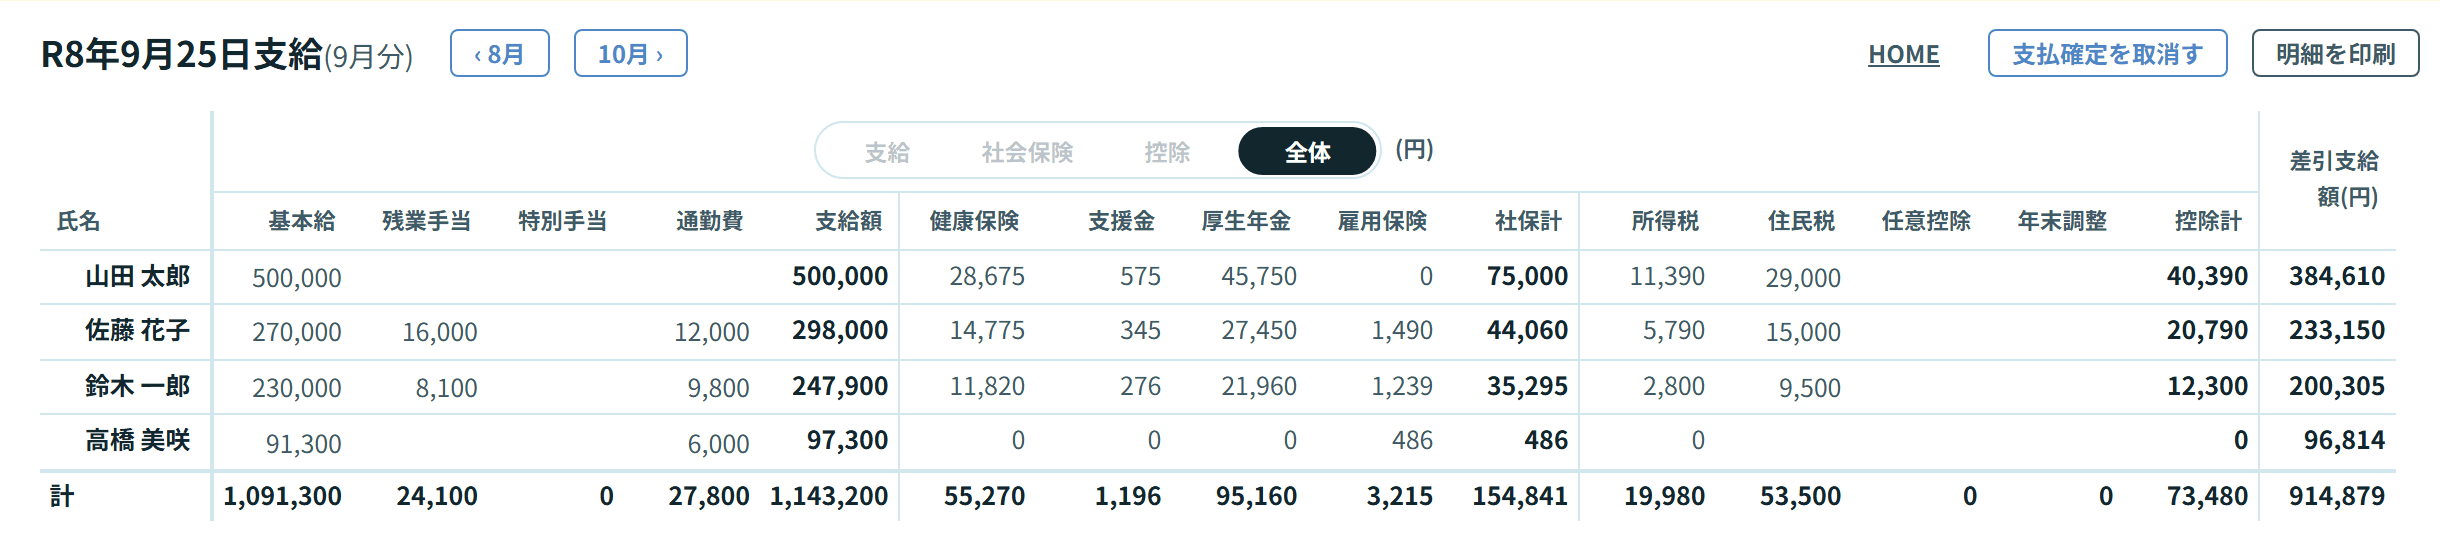
Task: Click the 控除計 column header
Action: [2209, 221]
